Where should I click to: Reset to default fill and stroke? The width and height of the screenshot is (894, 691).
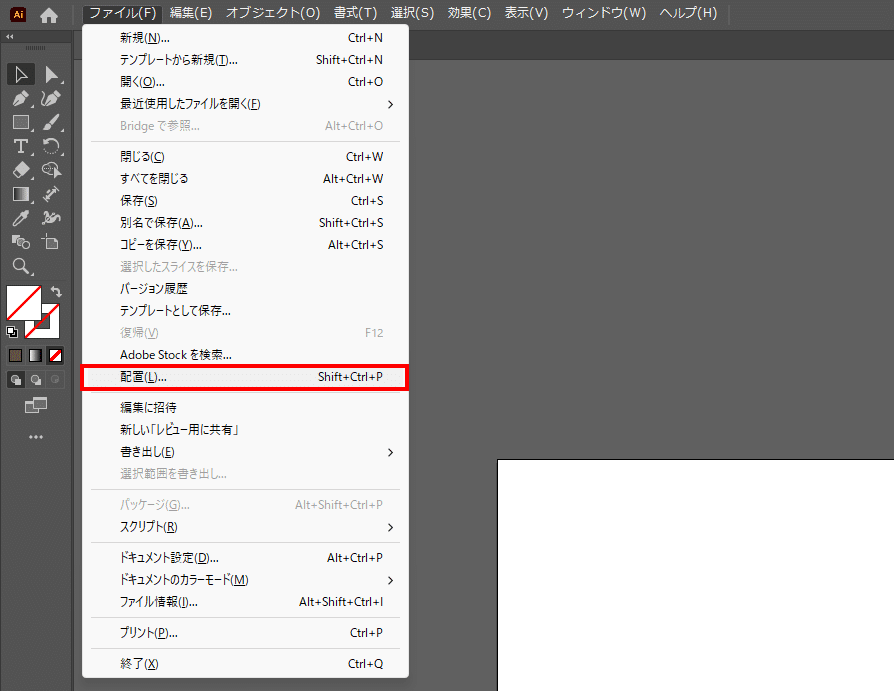pos(11,332)
